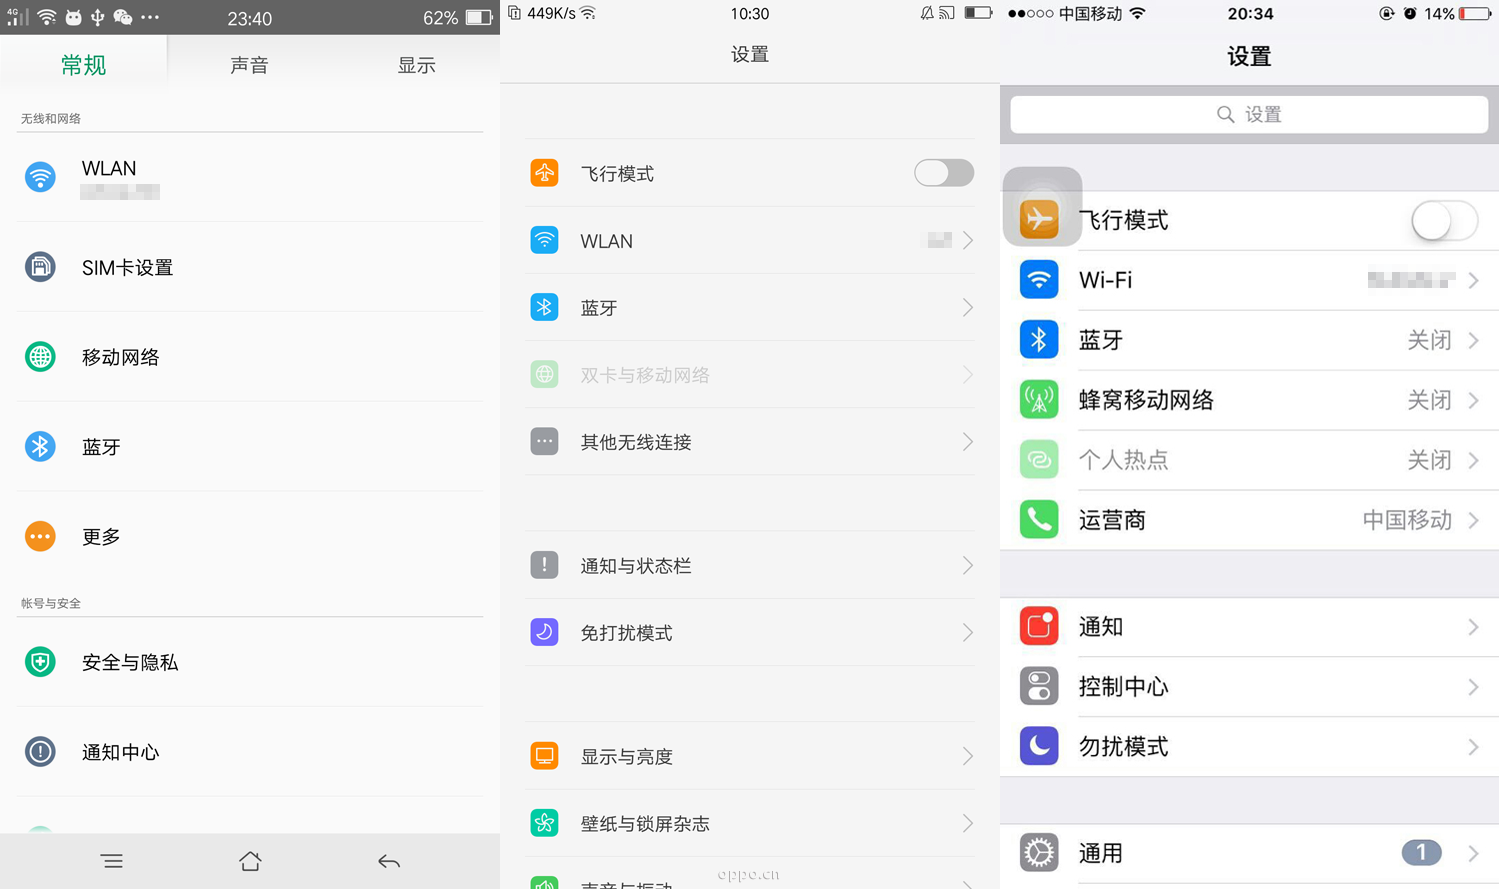Tap 蓝牙 关闭 status in right phone
The image size is (1500, 889).
point(1429,340)
